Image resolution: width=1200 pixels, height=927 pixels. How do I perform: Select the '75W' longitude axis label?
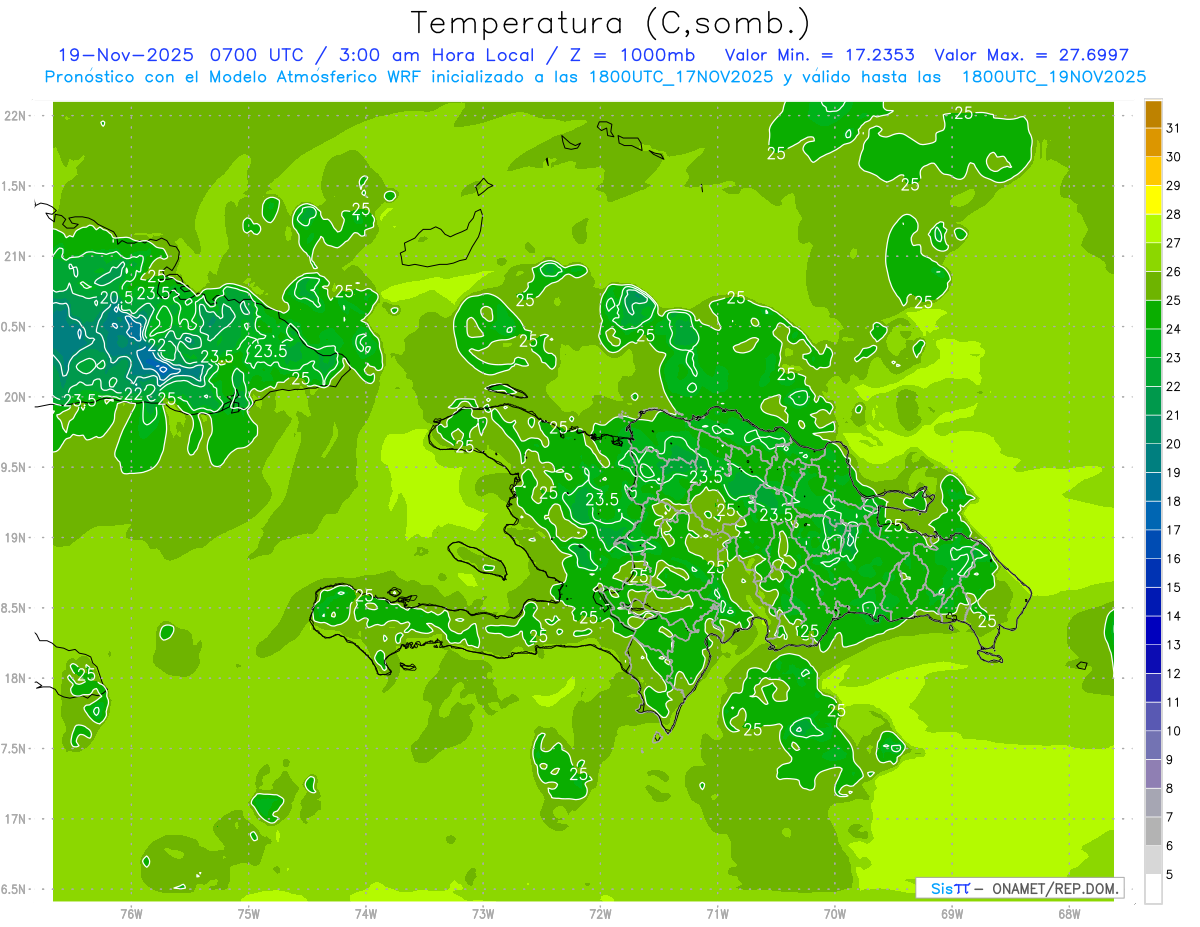coord(249,914)
